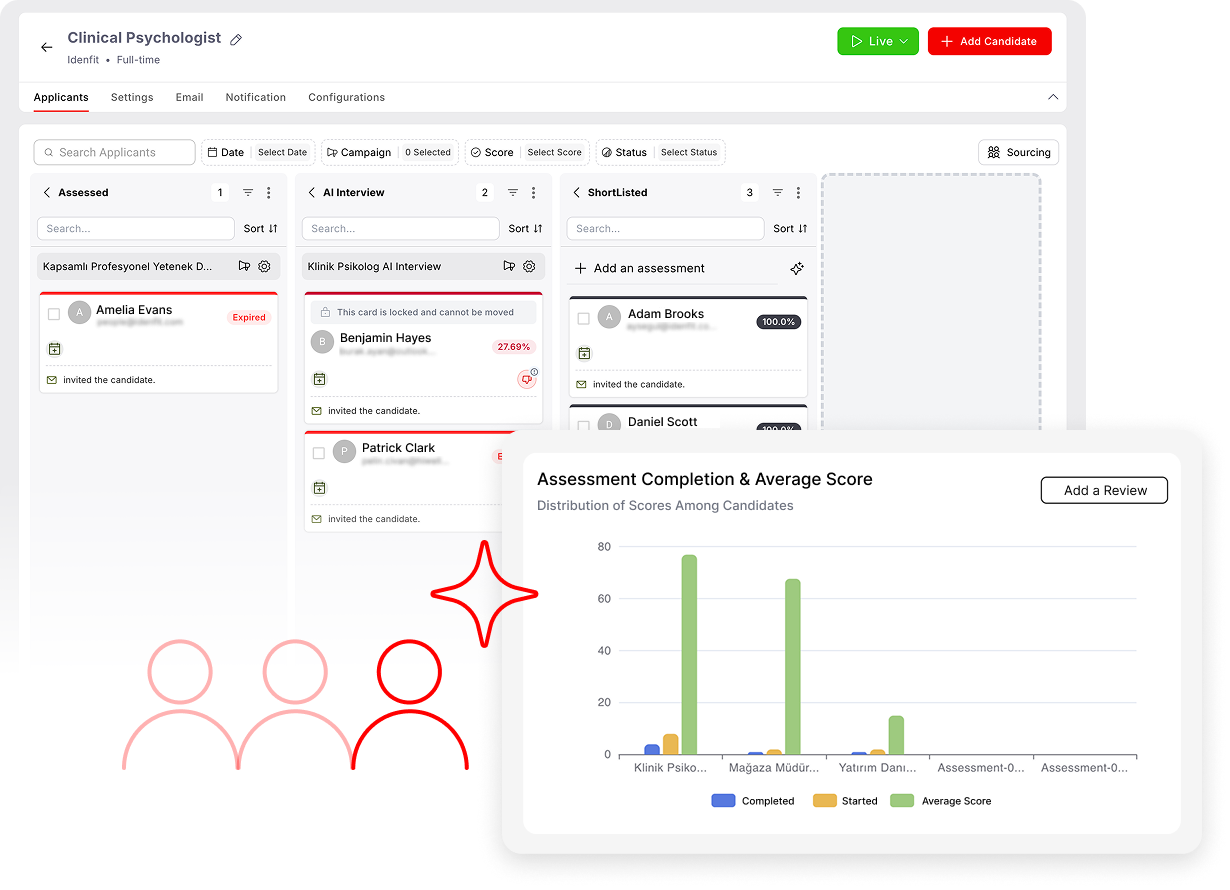Open the Notification tab

click(x=255, y=97)
